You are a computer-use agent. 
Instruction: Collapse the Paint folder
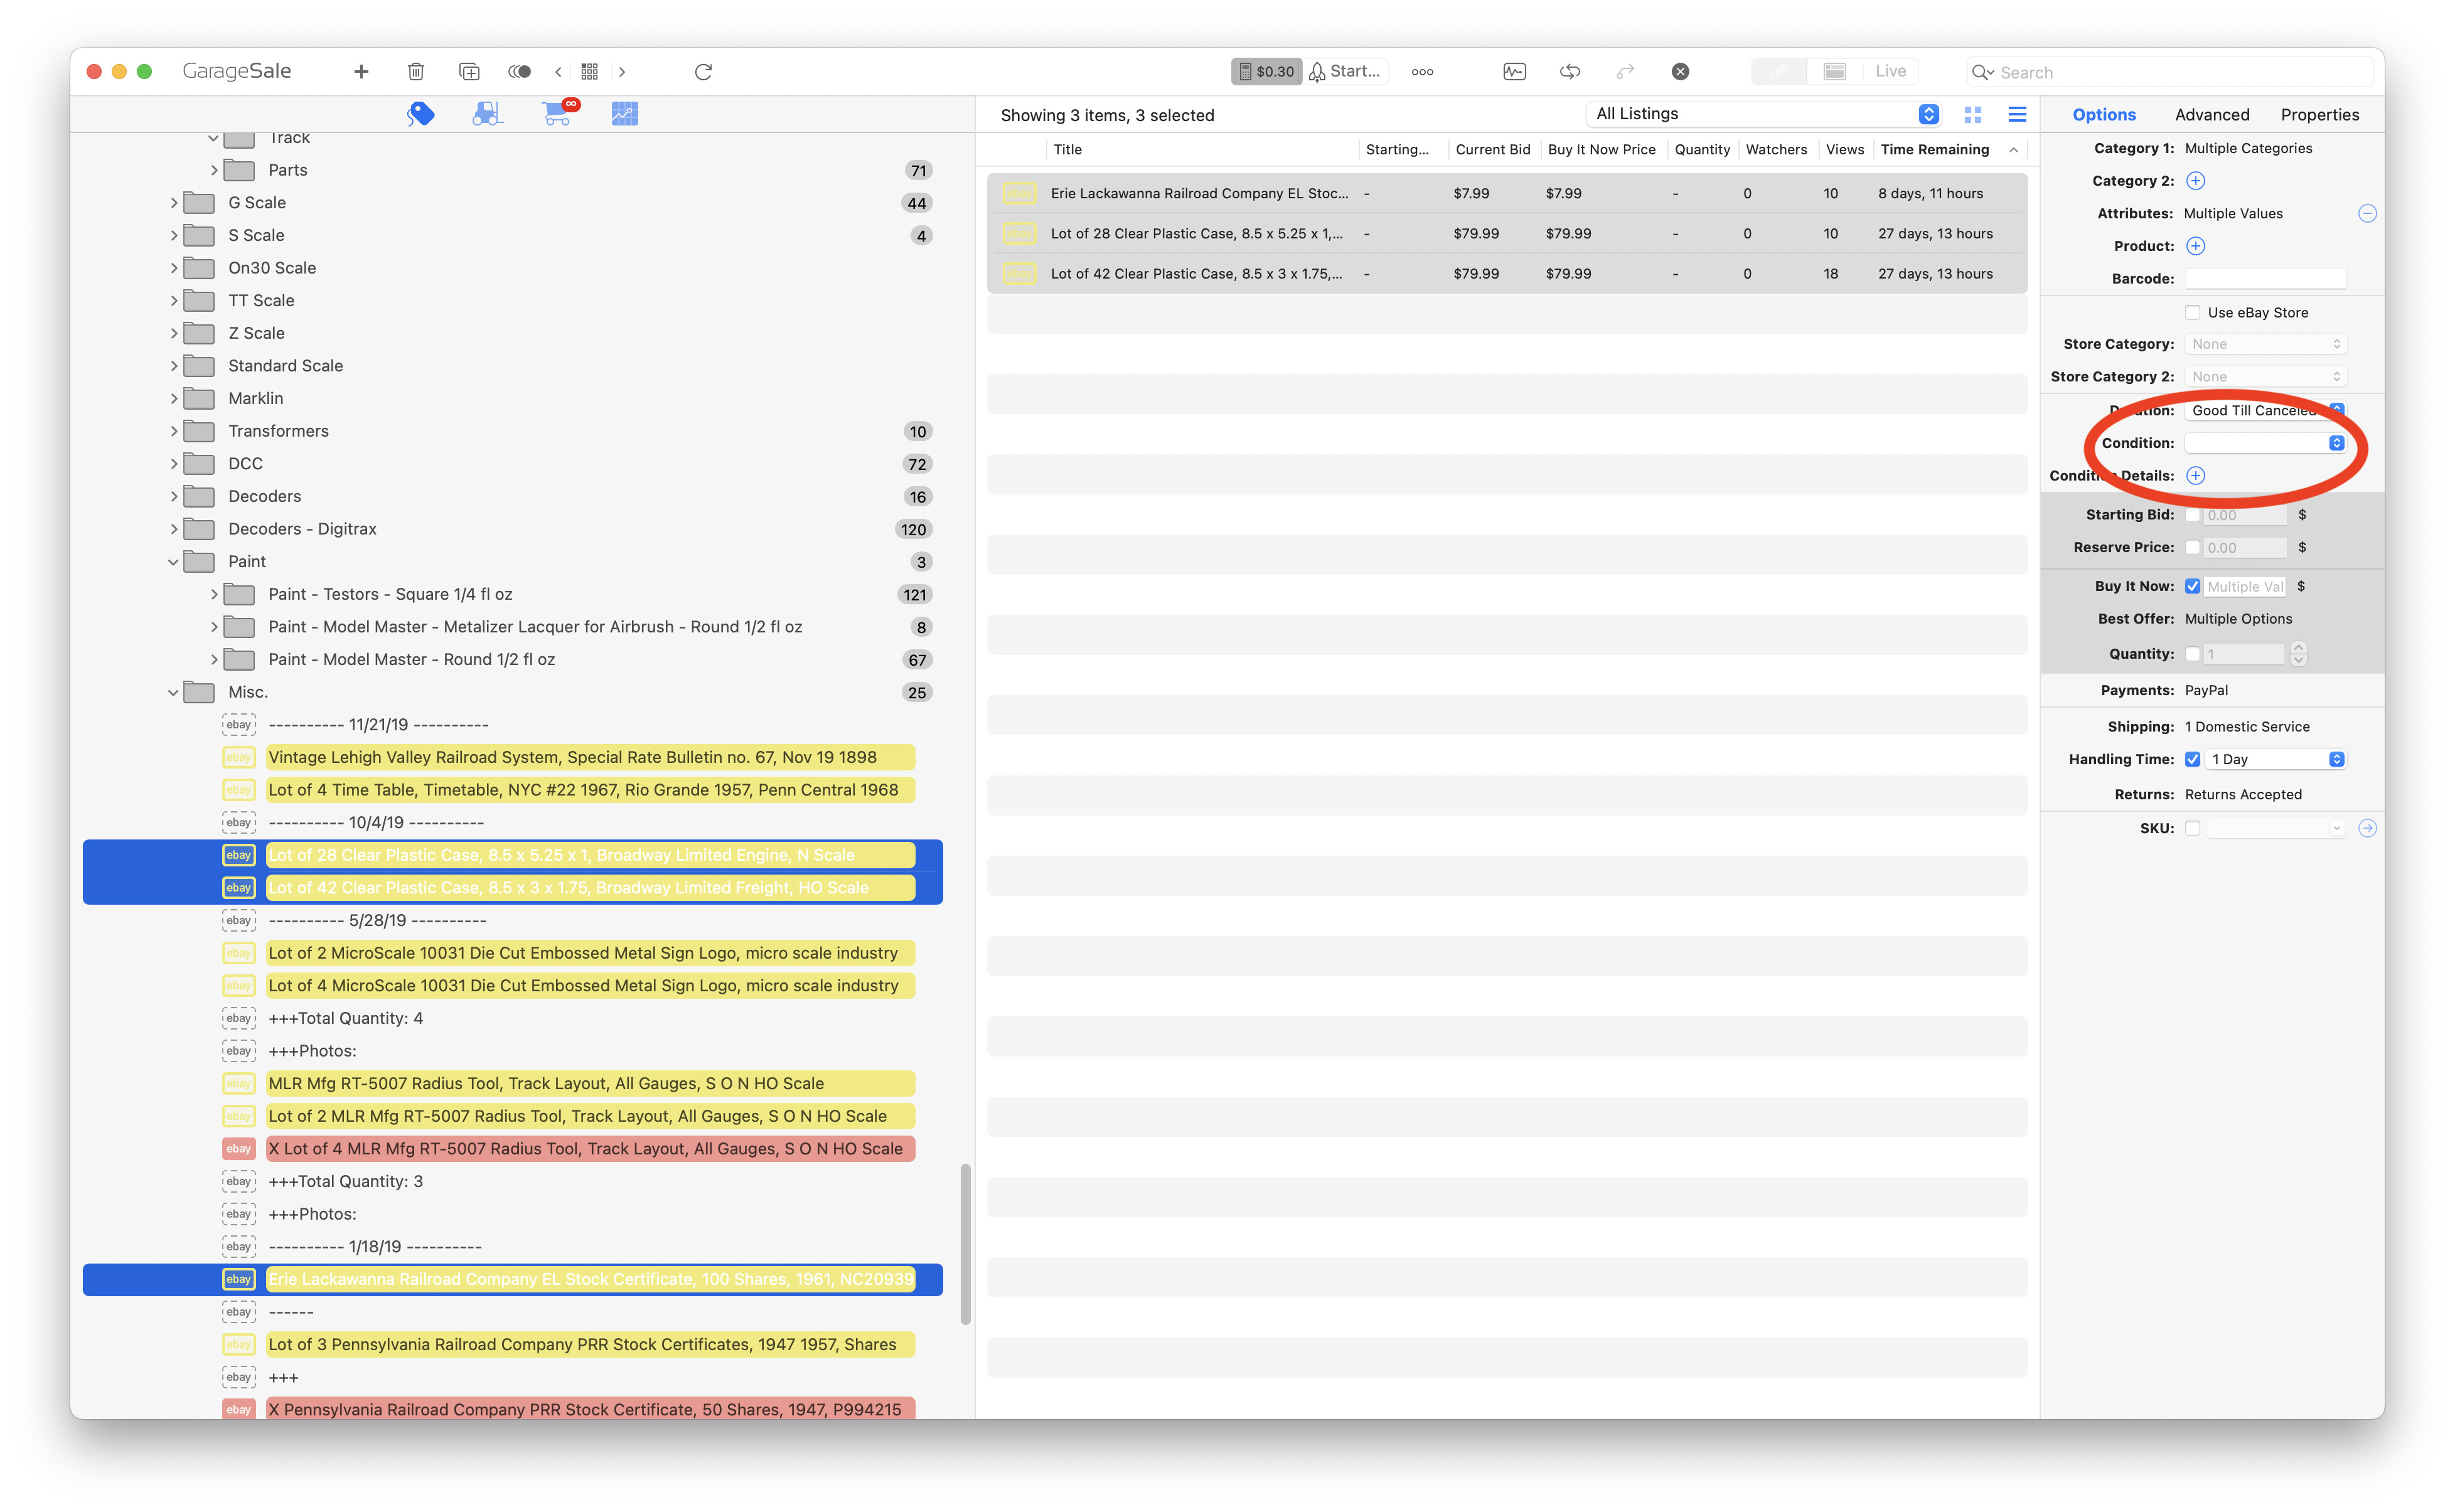174,561
